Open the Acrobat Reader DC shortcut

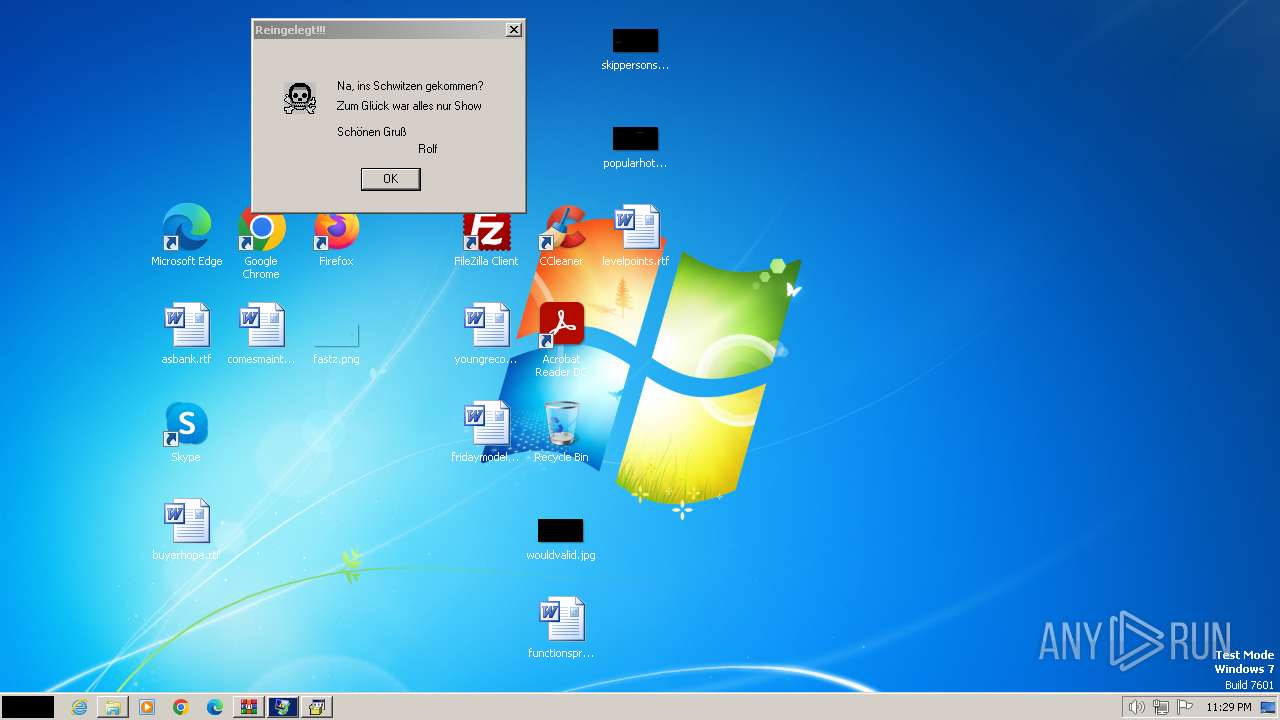[x=561, y=340]
